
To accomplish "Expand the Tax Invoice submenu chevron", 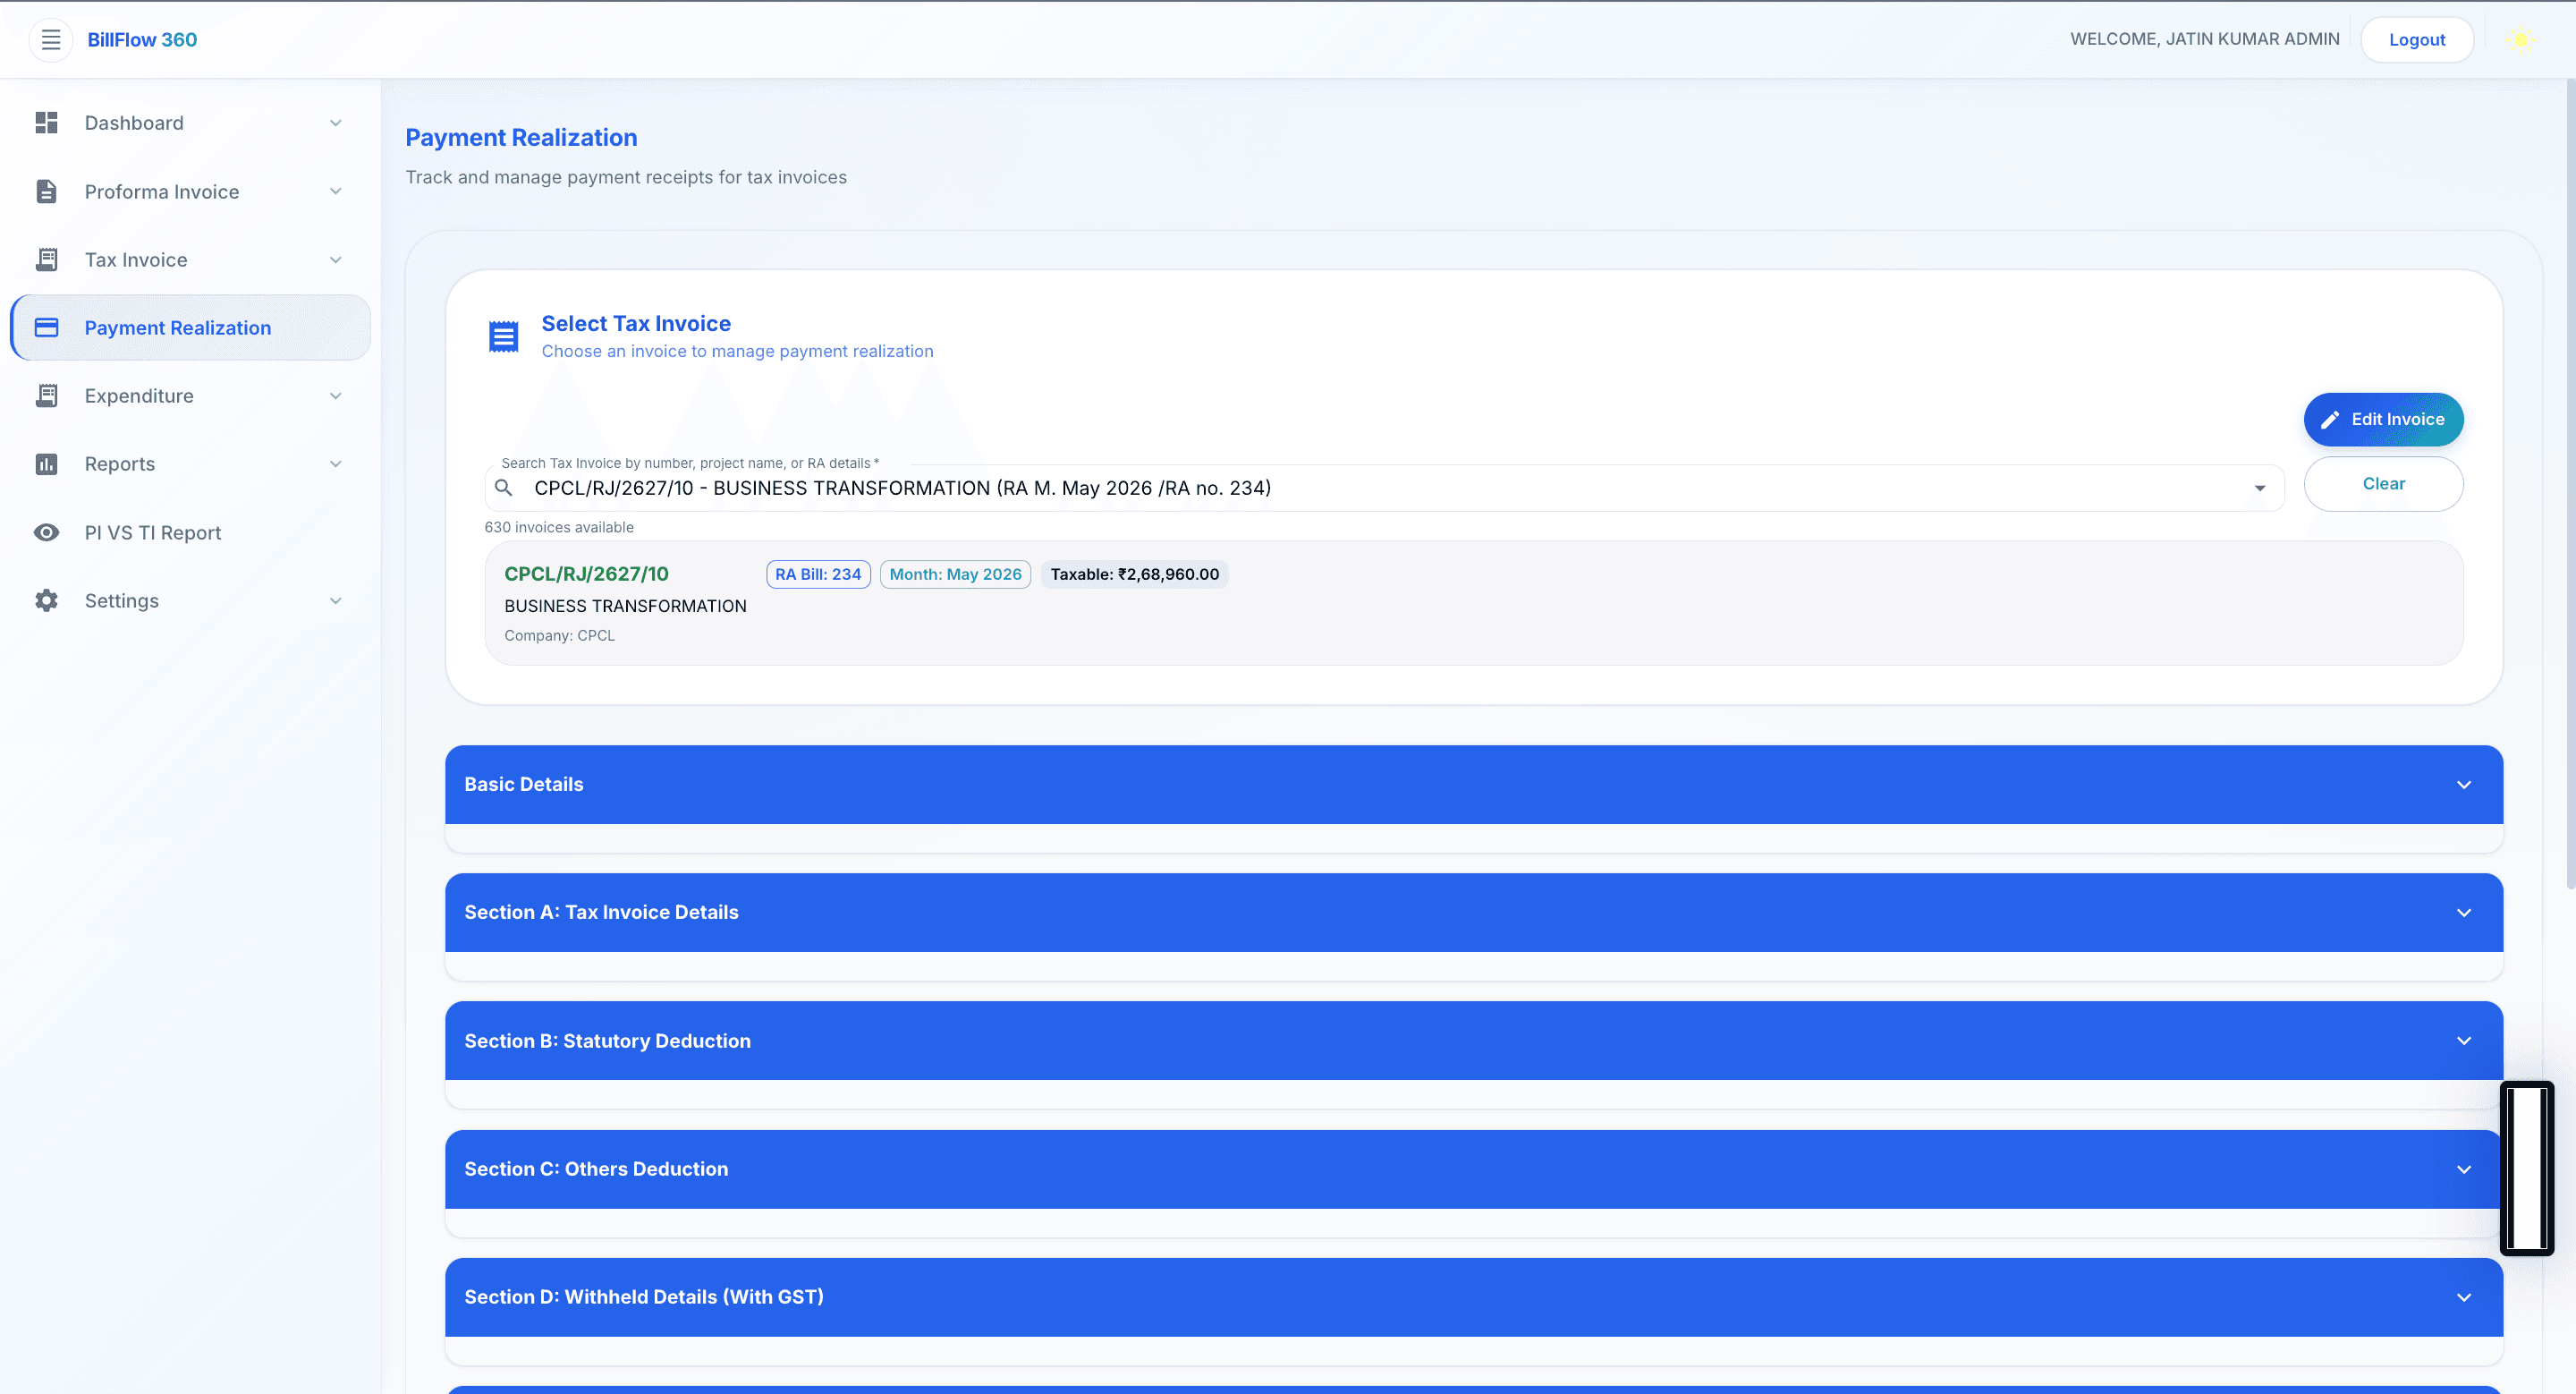I will pos(336,260).
